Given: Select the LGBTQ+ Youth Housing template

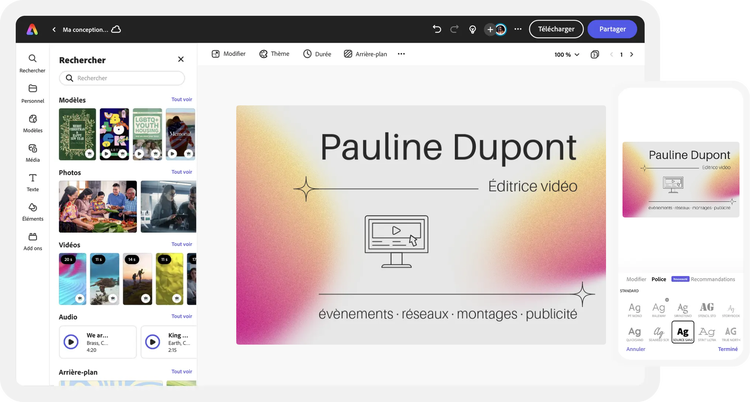Looking at the screenshot, I should 147,134.
